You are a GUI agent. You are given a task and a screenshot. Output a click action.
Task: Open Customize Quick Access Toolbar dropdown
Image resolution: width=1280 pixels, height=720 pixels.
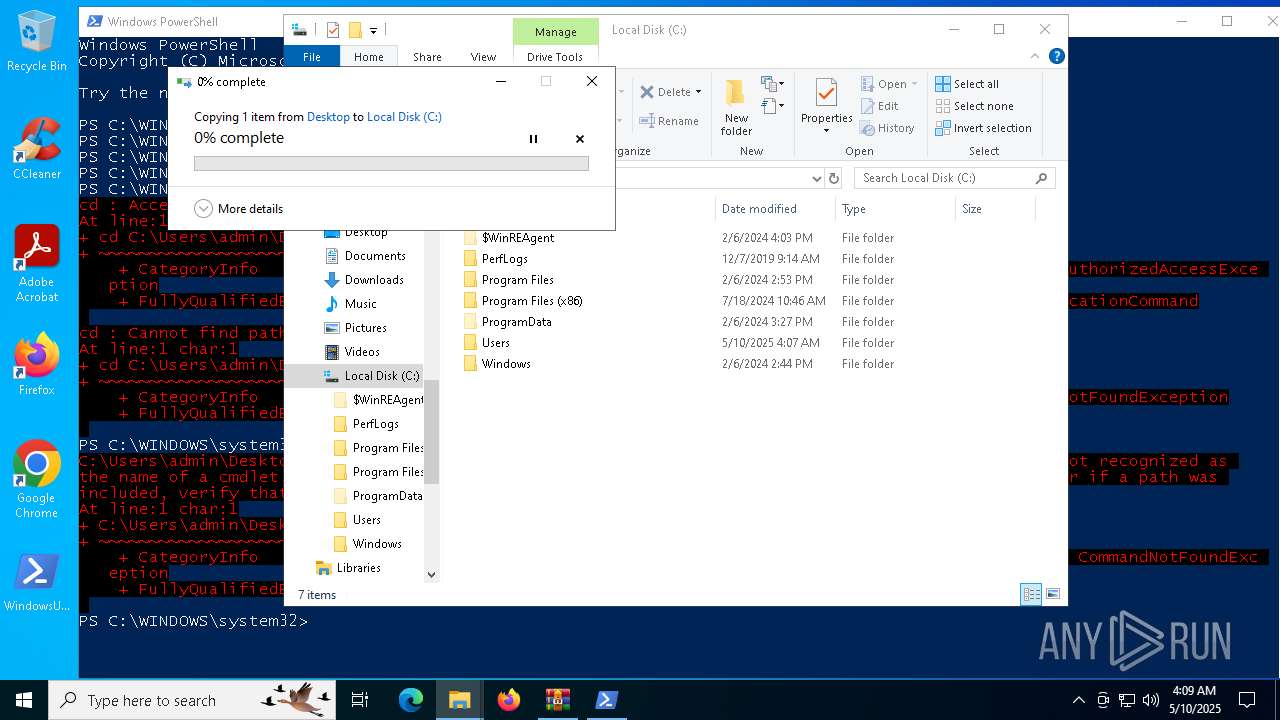373,31
